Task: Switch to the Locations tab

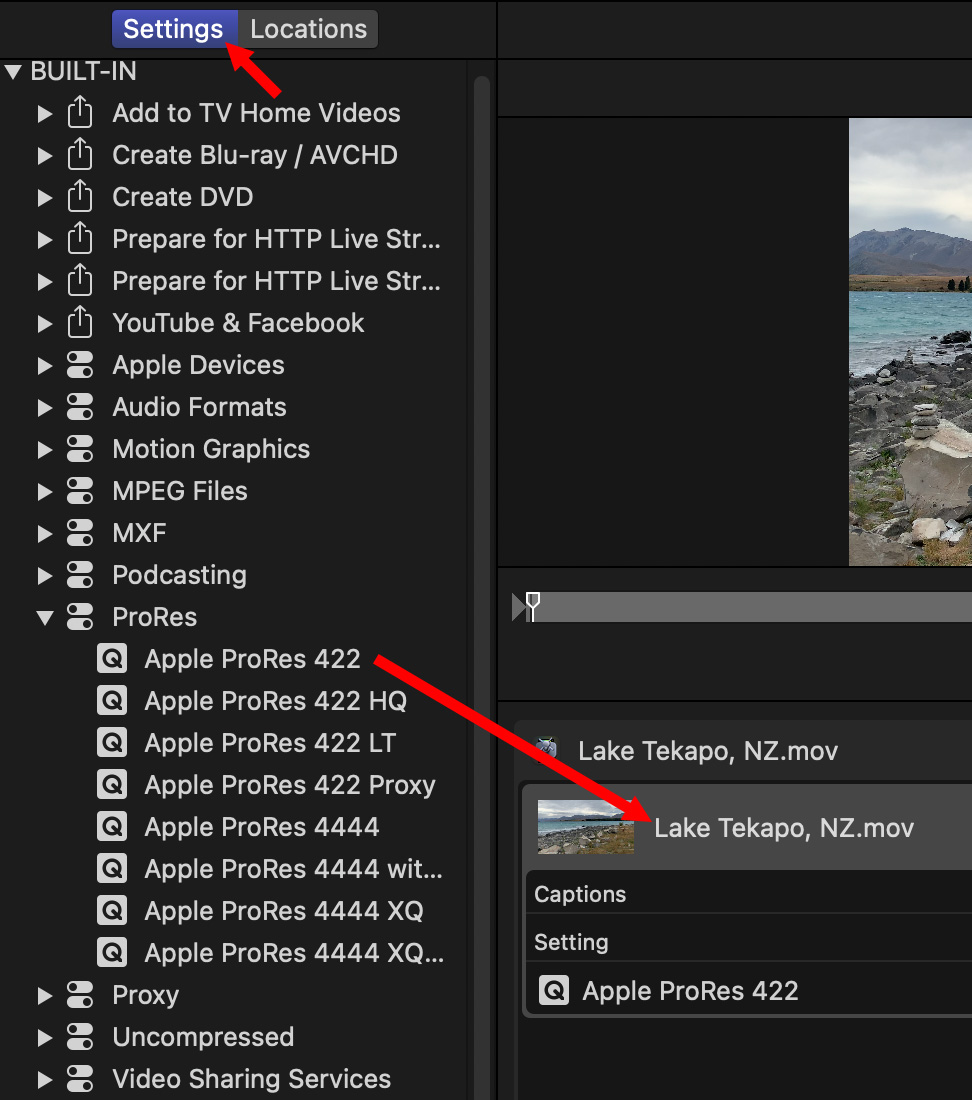Action: 308,29
